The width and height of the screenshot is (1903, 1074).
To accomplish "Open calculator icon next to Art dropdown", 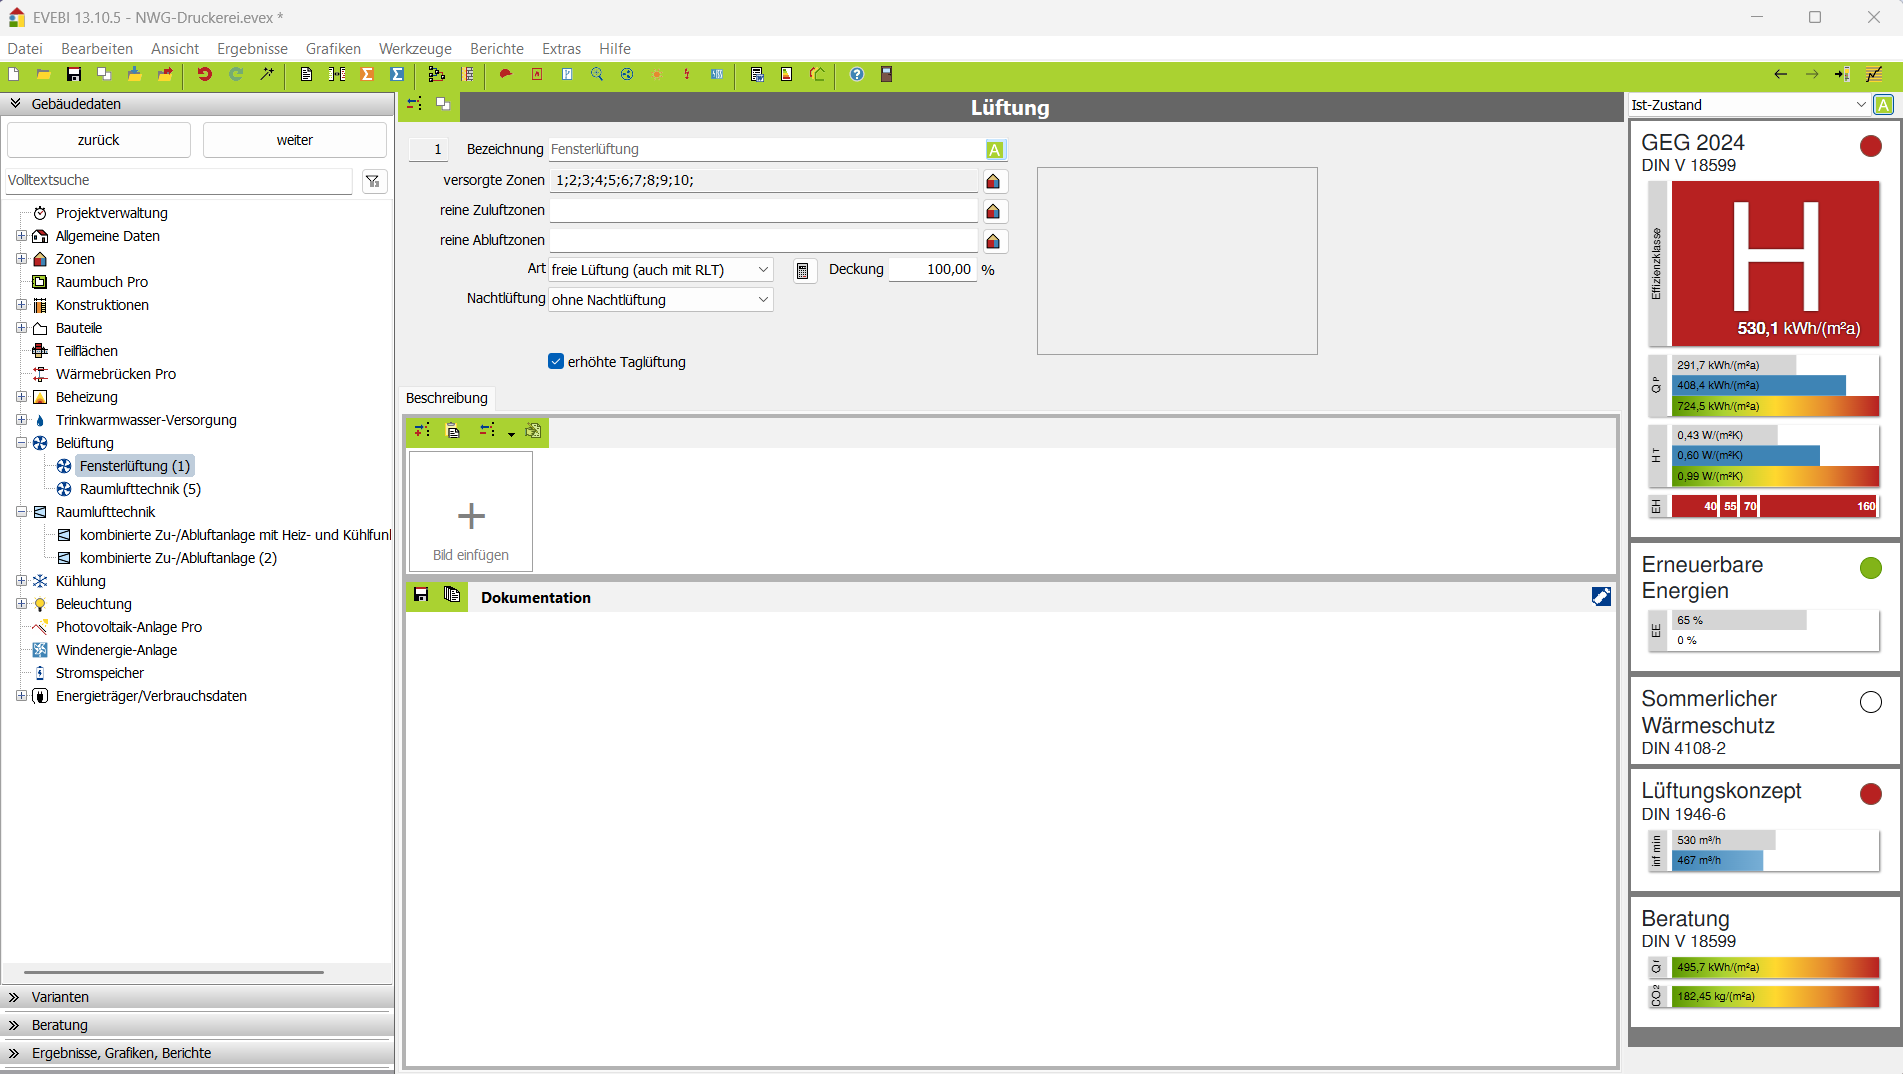I will tap(802, 271).
